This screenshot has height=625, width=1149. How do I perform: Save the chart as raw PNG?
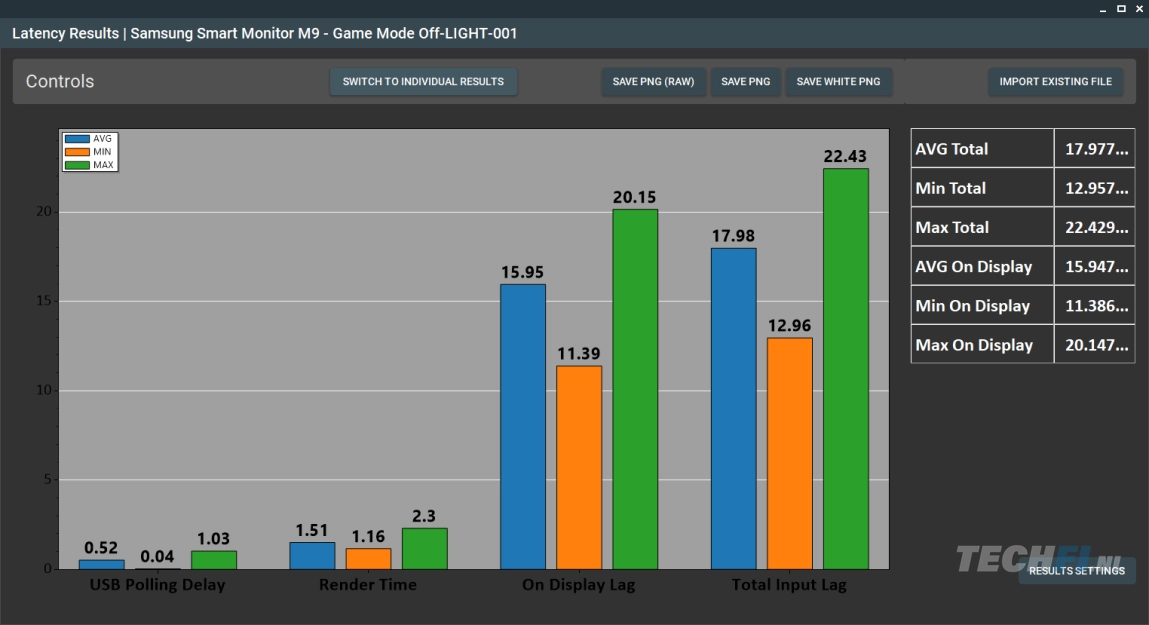[x=653, y=81]
